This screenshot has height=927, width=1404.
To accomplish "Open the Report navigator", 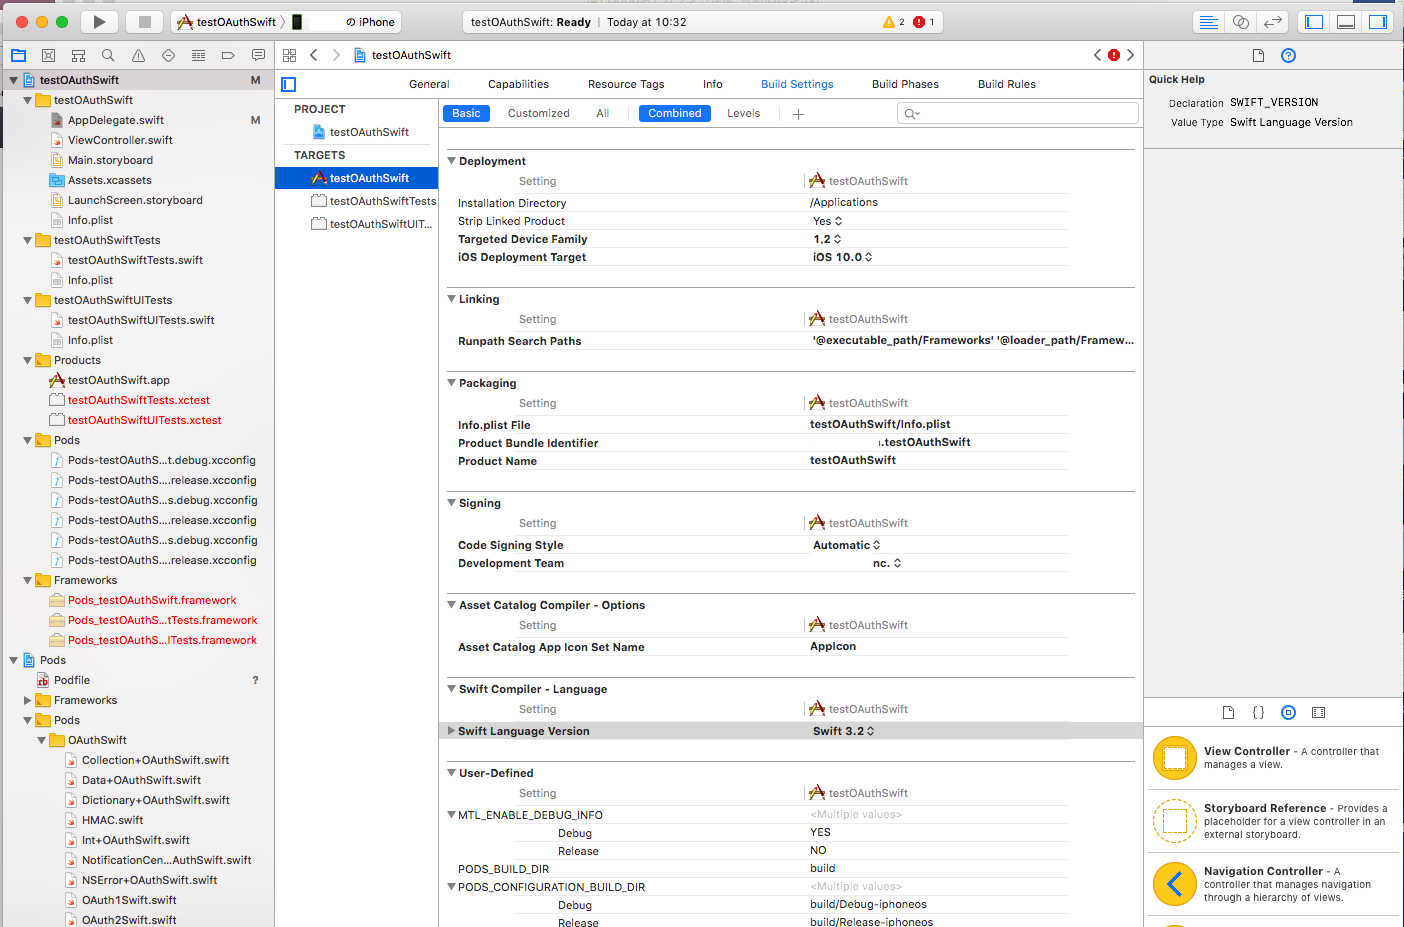I will [259, 55].
